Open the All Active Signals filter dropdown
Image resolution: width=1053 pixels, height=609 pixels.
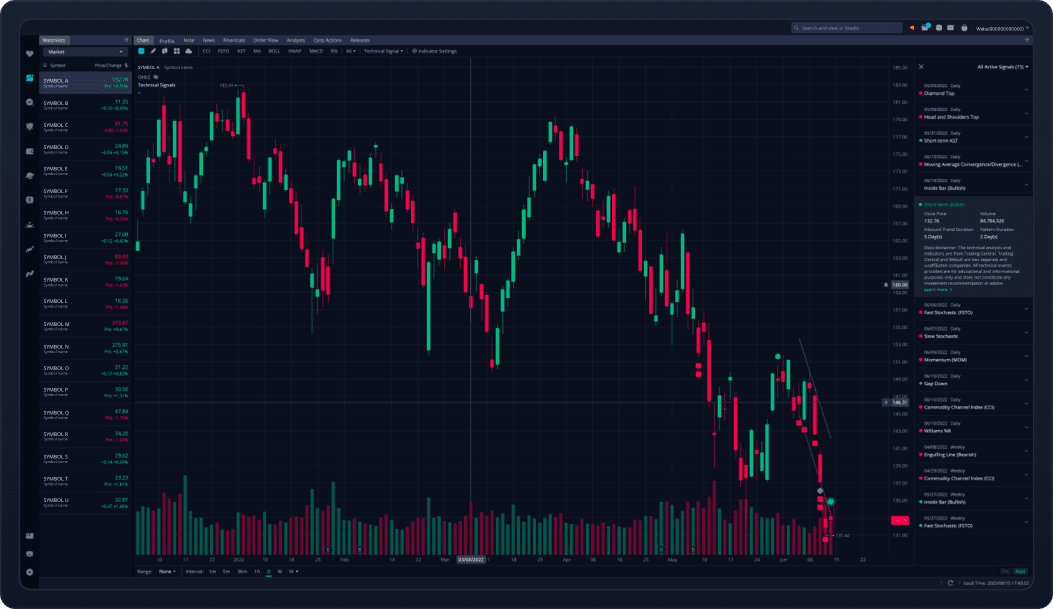tap(1002, 66)
